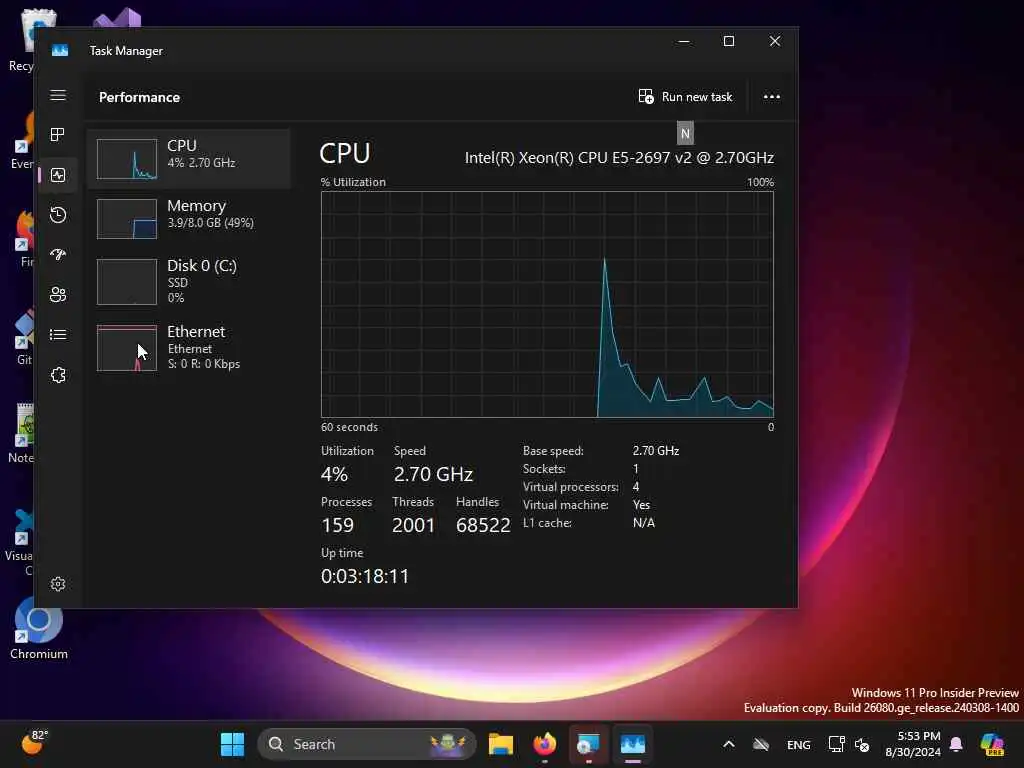Select the Disk 0 (C:) entry

click(x=189, y=281)
